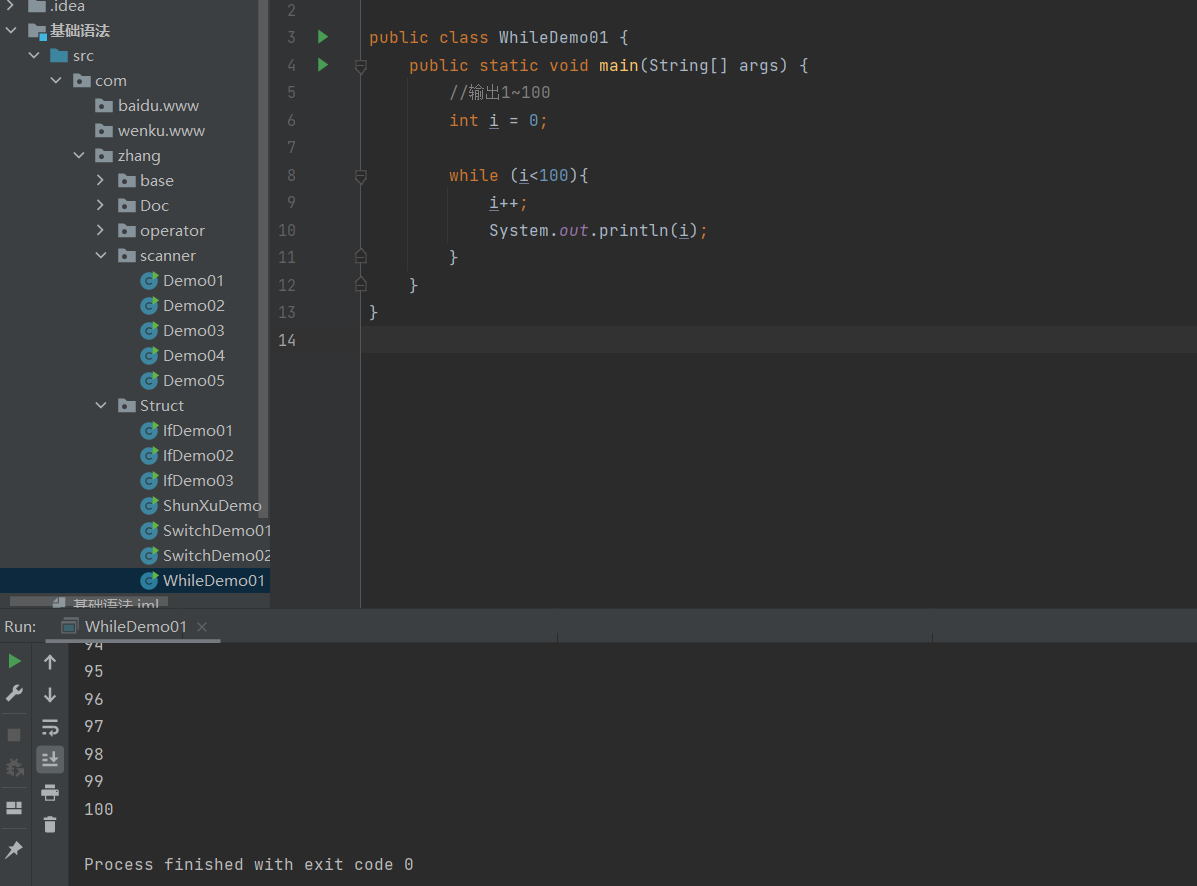1197x886 pixels.
Task: Collapse the scanner package
Action: click(101, 255)
